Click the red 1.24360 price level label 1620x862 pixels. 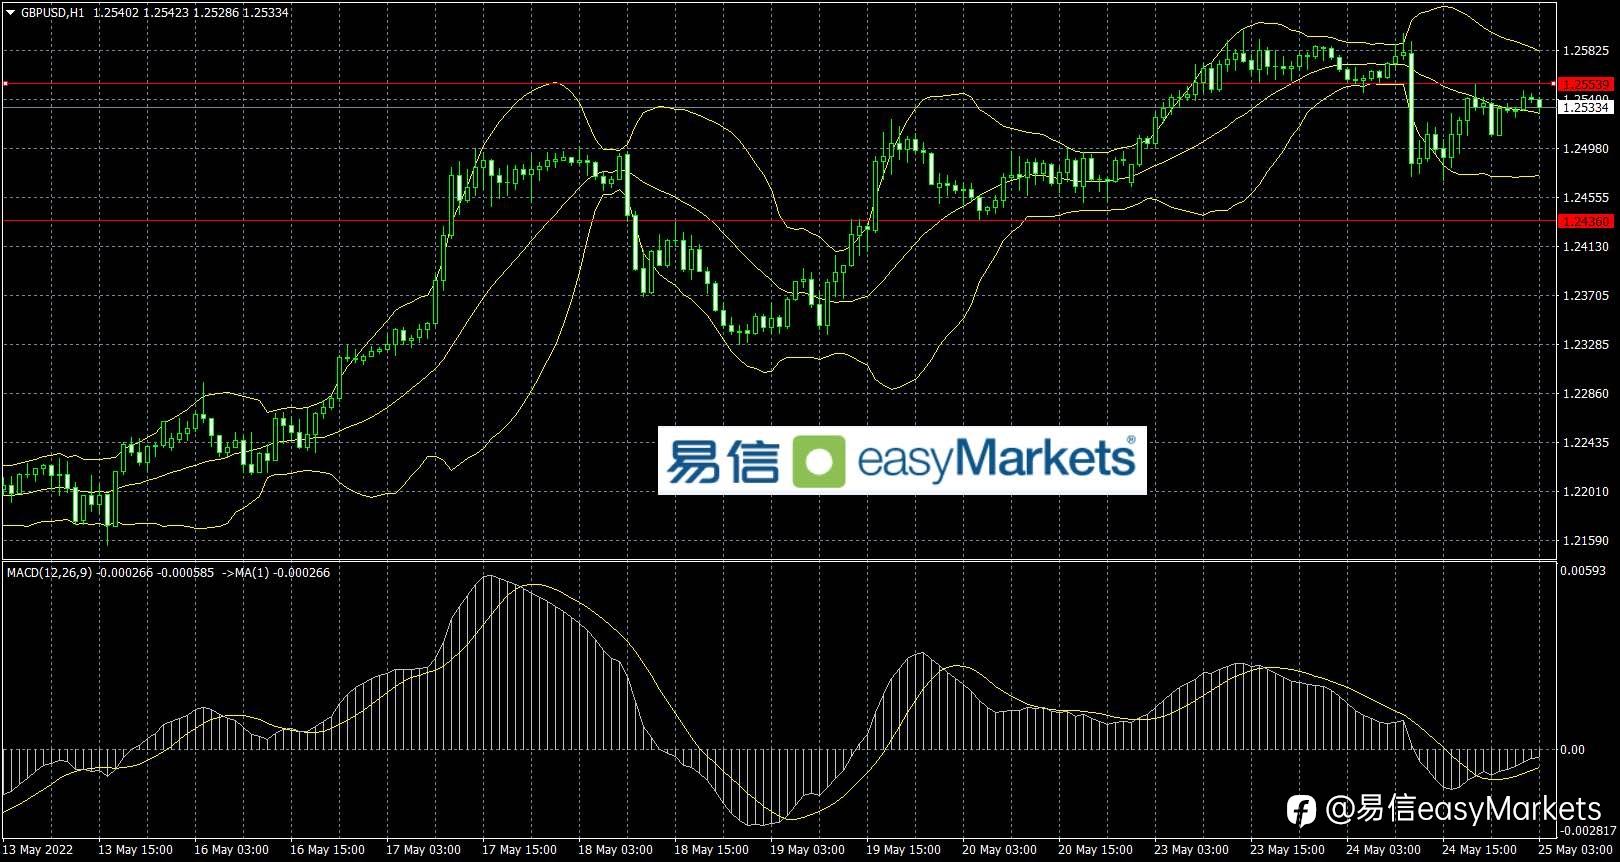[x=1585, y=221]
